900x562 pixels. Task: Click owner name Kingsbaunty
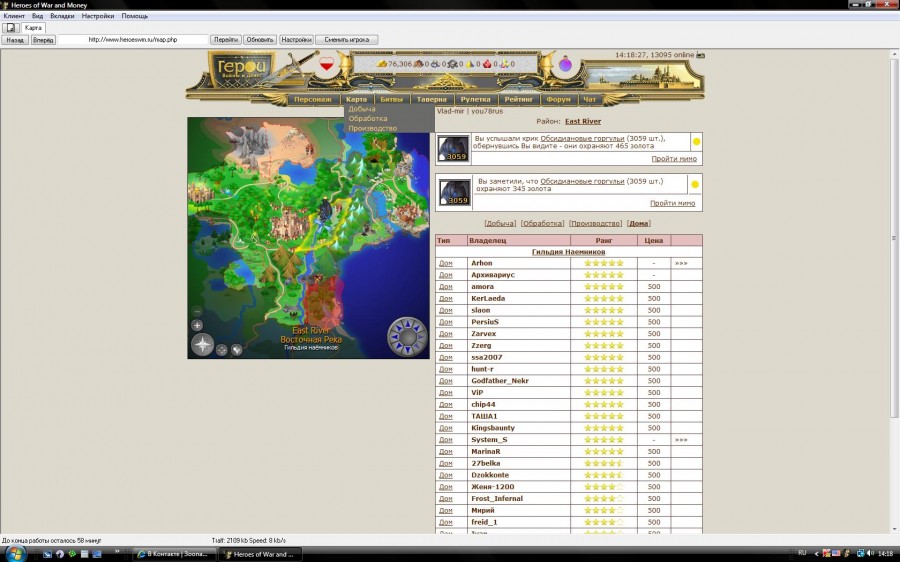click(492, 428)
